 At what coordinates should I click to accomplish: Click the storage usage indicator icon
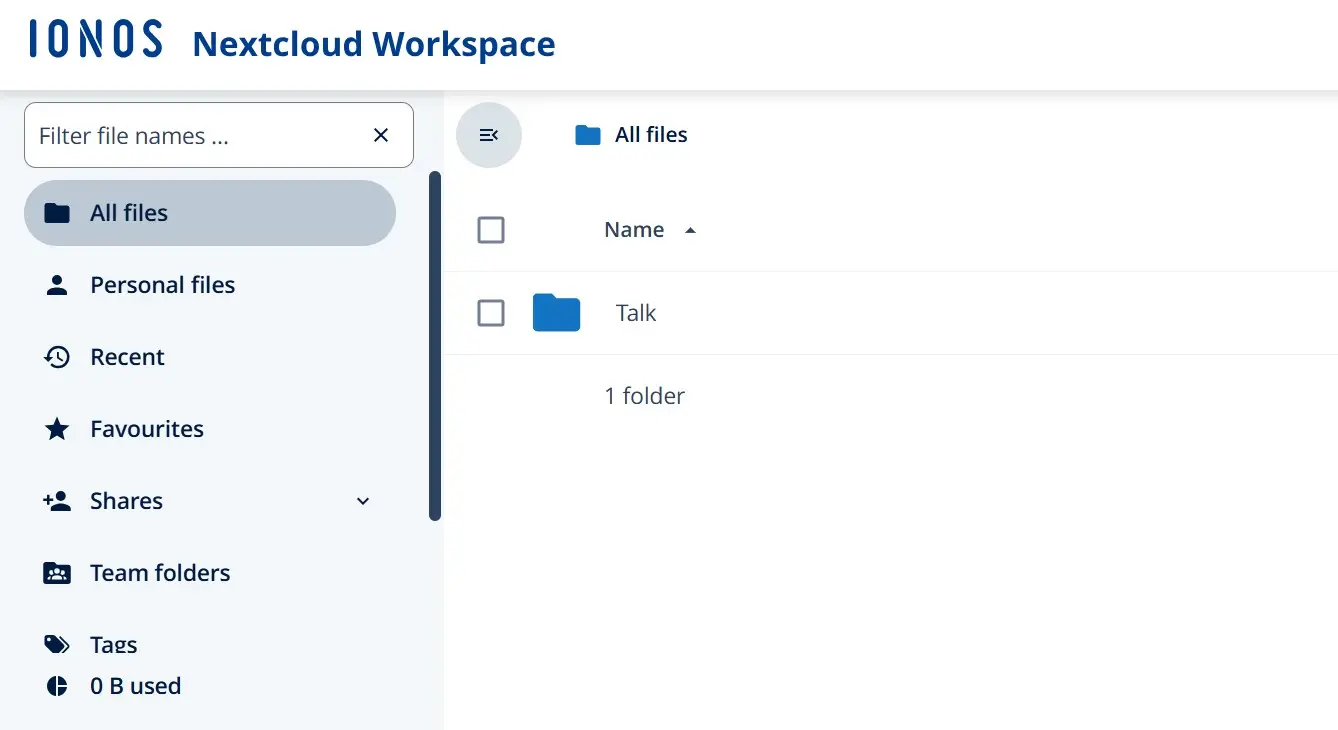[x=57, y=685]
